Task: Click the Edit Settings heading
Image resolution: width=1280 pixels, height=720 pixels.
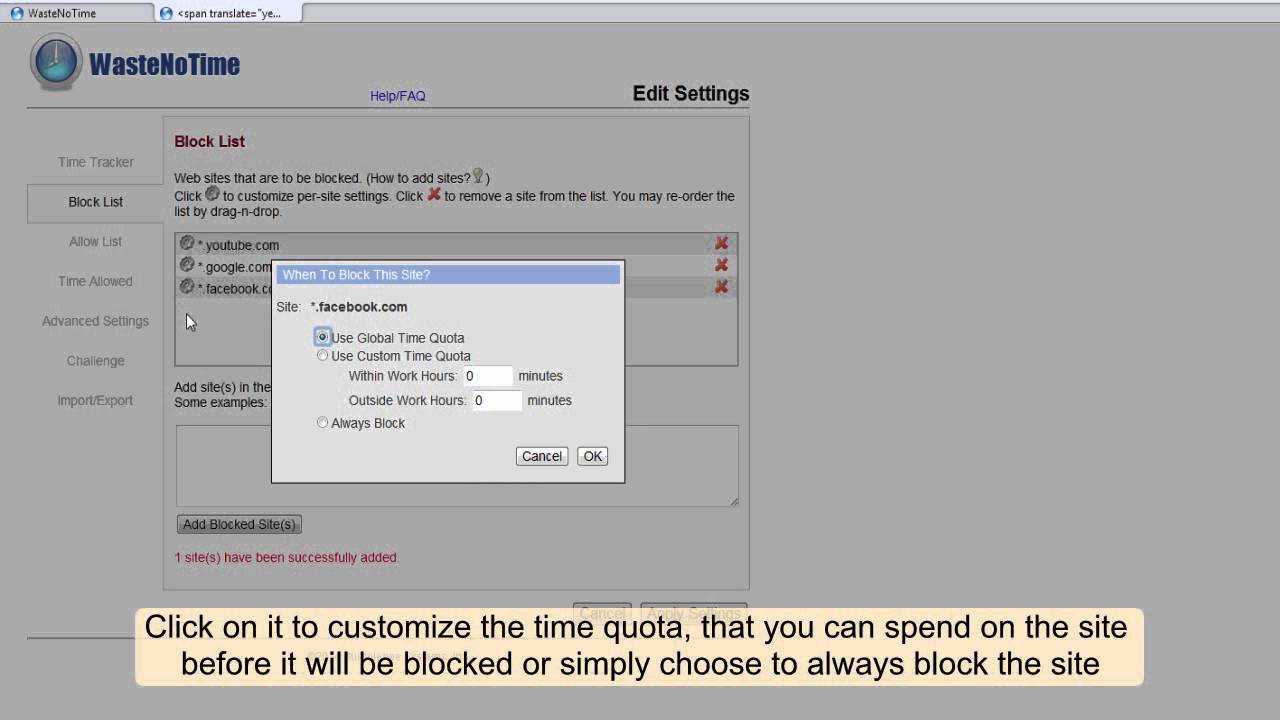Action: pyautogui.click(x=691, y=94)
